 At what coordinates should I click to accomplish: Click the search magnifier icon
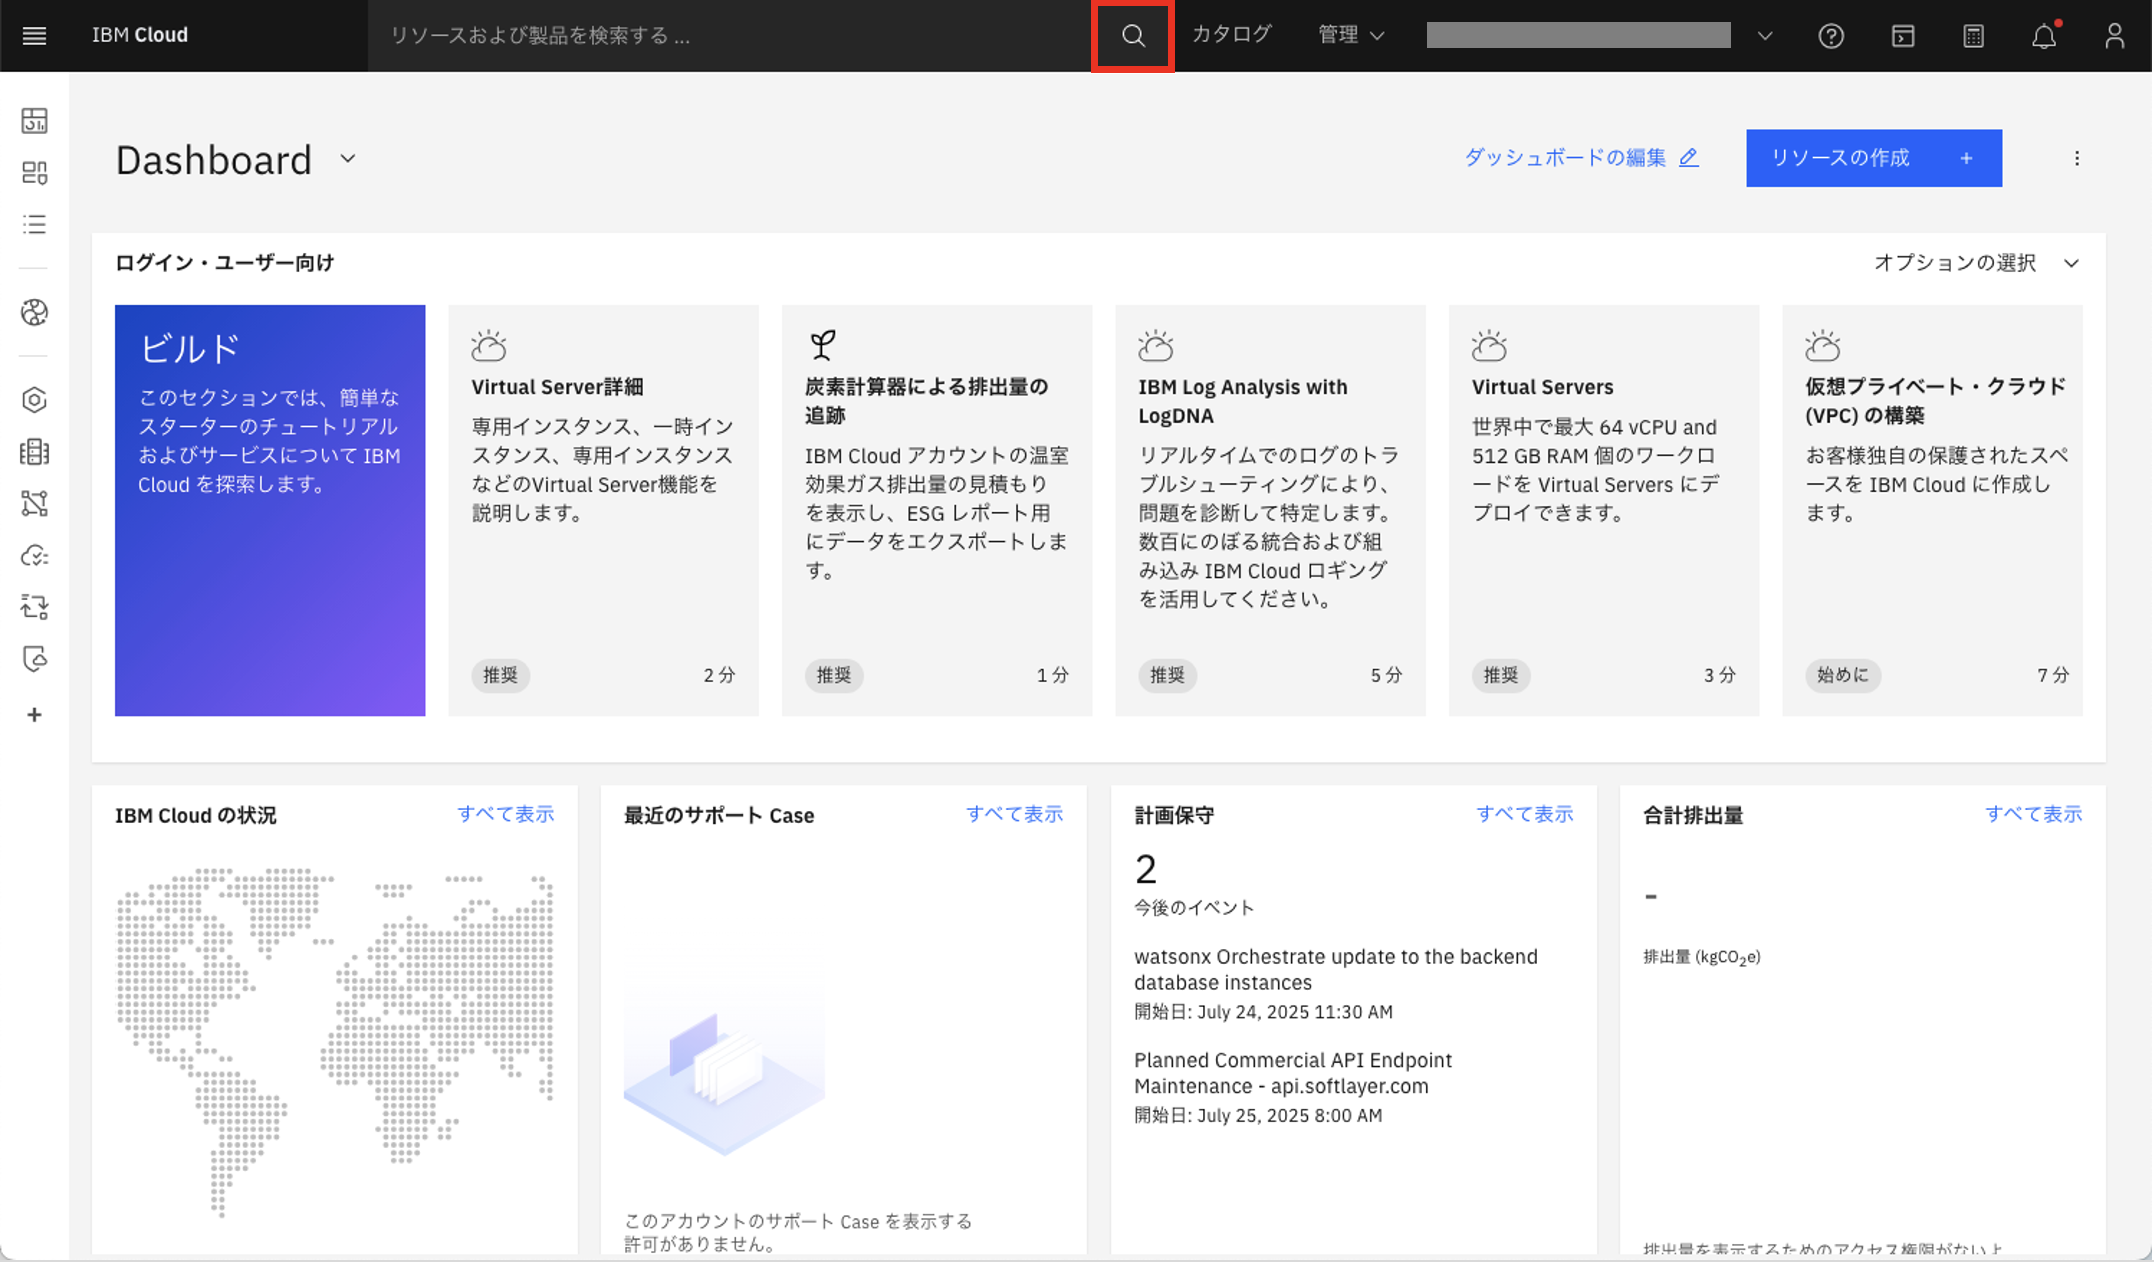[x=1132, y=36]
